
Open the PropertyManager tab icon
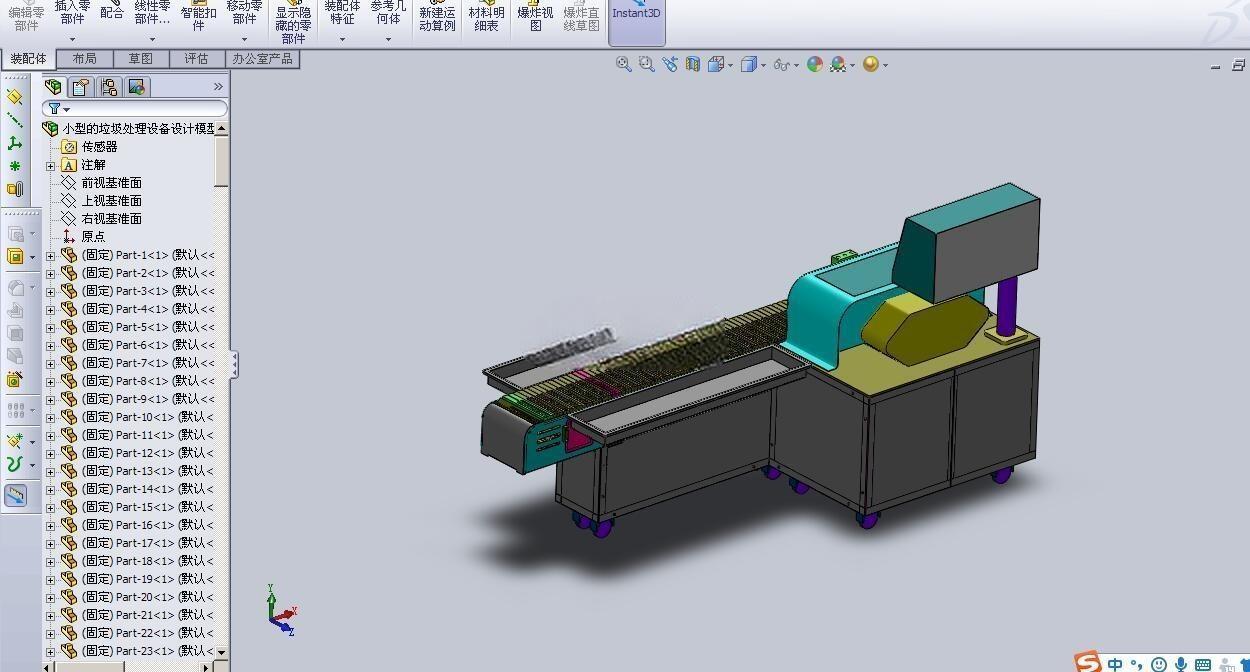coord(82,87)
